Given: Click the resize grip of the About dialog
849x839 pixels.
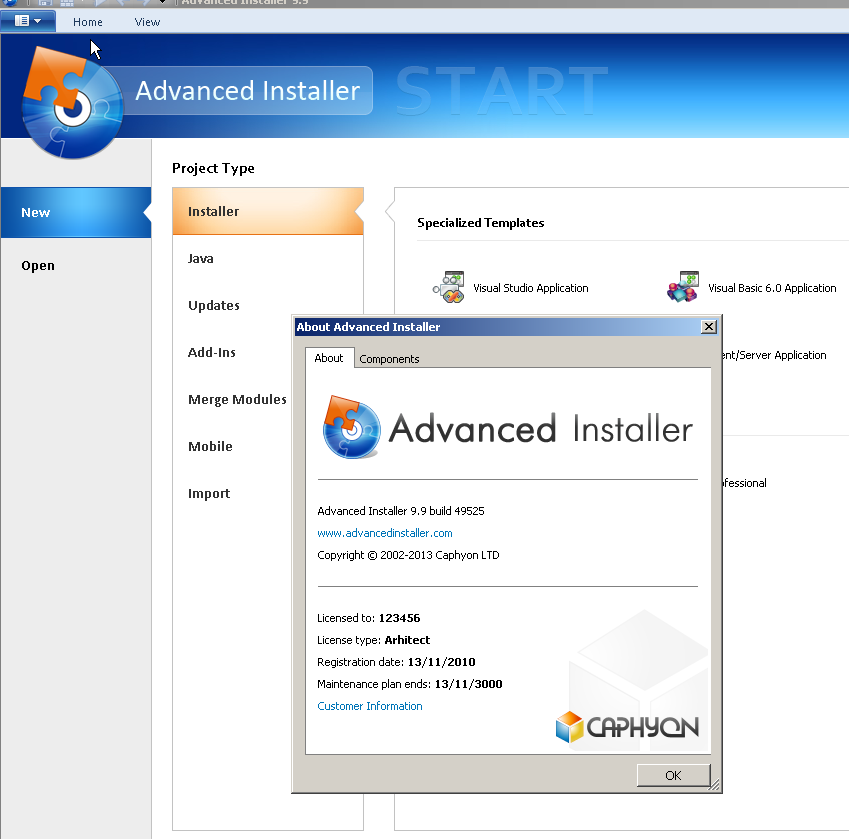Looking at the screenshot, I should pyautogui.click(x=715, y=785).
